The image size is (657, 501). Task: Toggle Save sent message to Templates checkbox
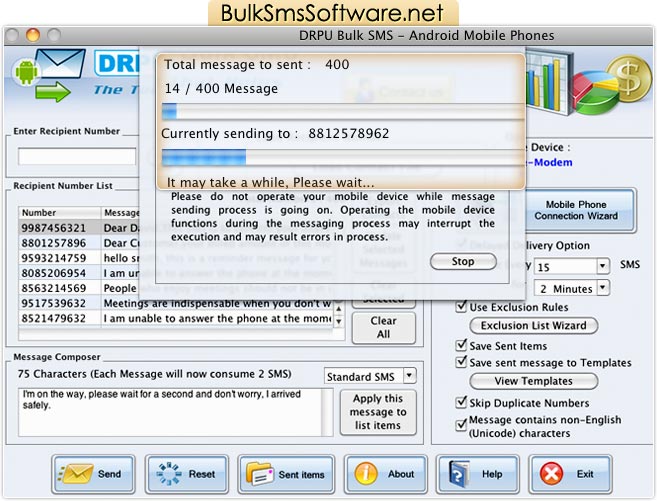point(461,362)
